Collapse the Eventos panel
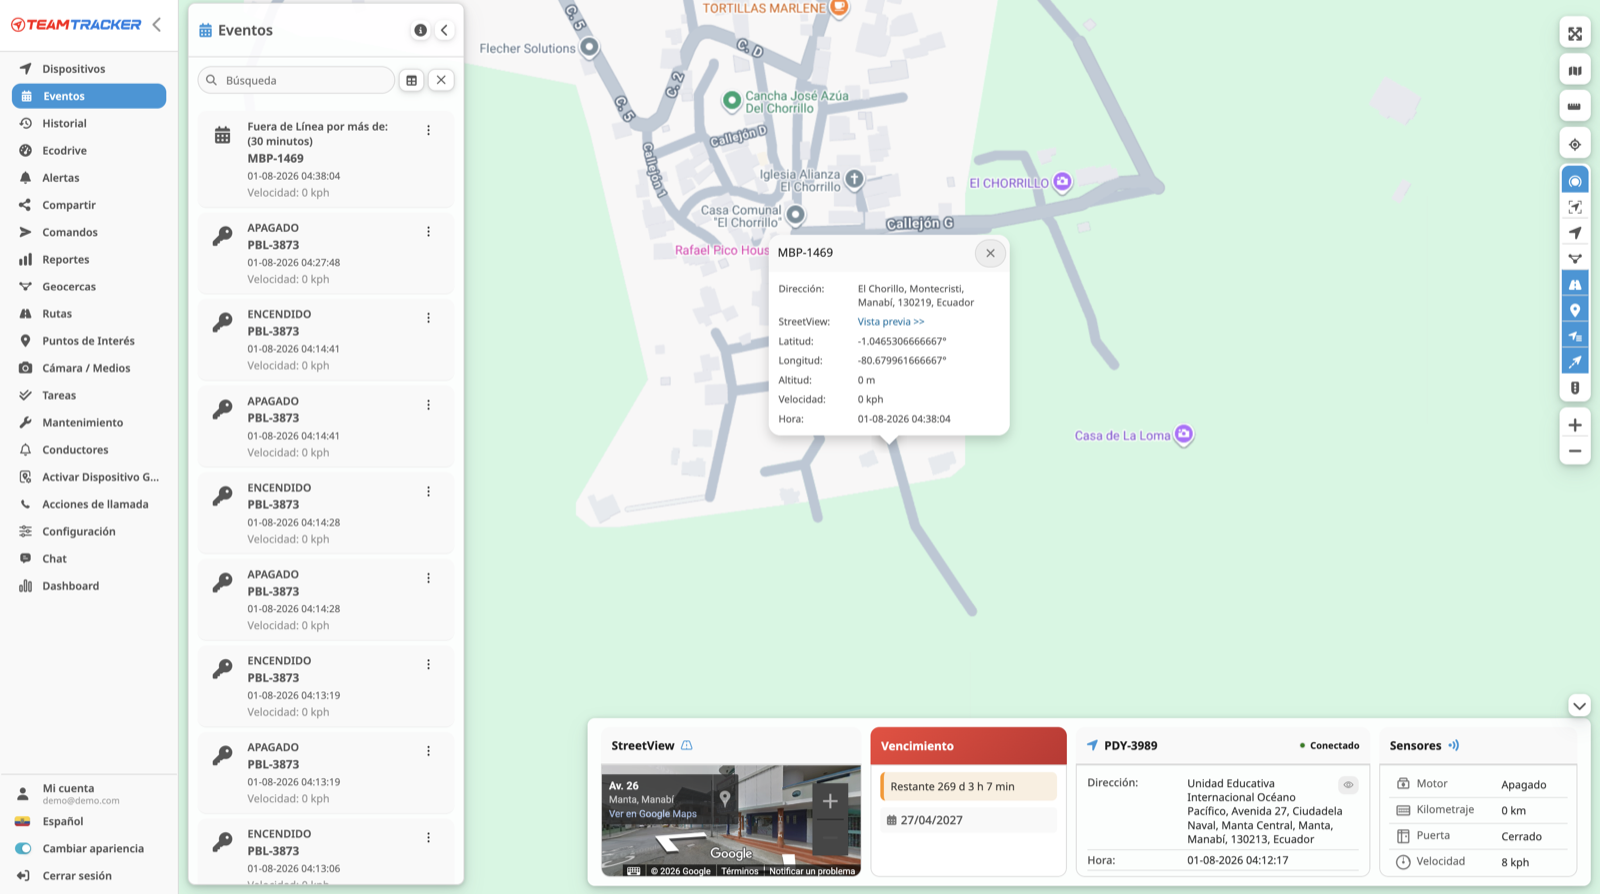Viewport: 1600px width, 894px height. tap(444, 30)
